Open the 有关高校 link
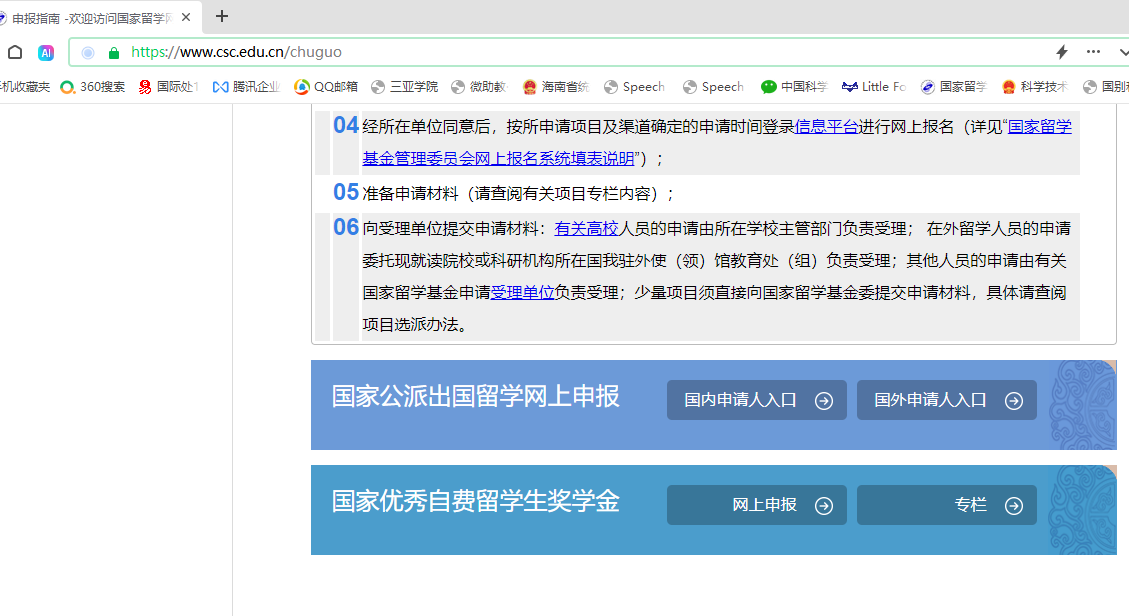The image size is (1129, 616). click(x=587, y=229)
